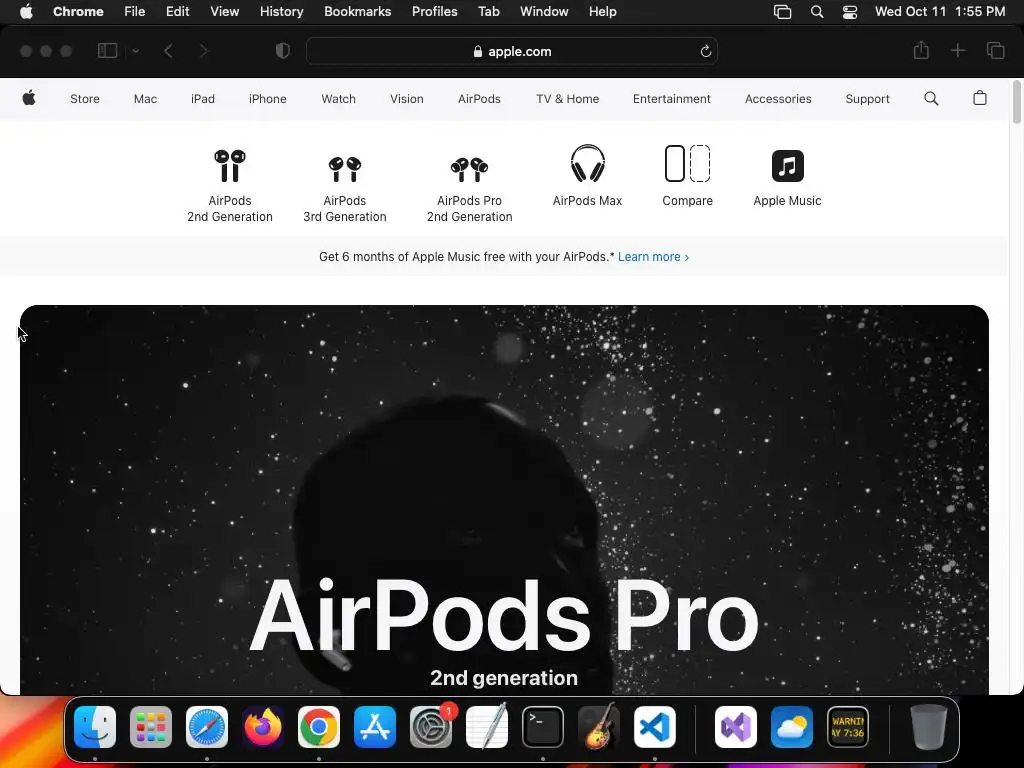Open the Support page
Viewport: 1024px width, 768px height.
867,99
